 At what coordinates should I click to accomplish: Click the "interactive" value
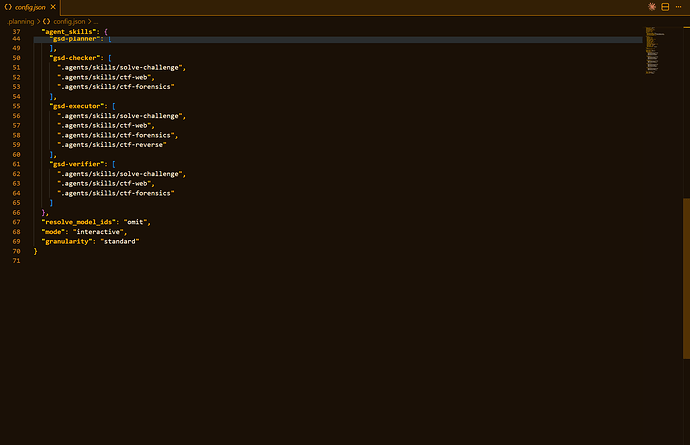(98, 232)
